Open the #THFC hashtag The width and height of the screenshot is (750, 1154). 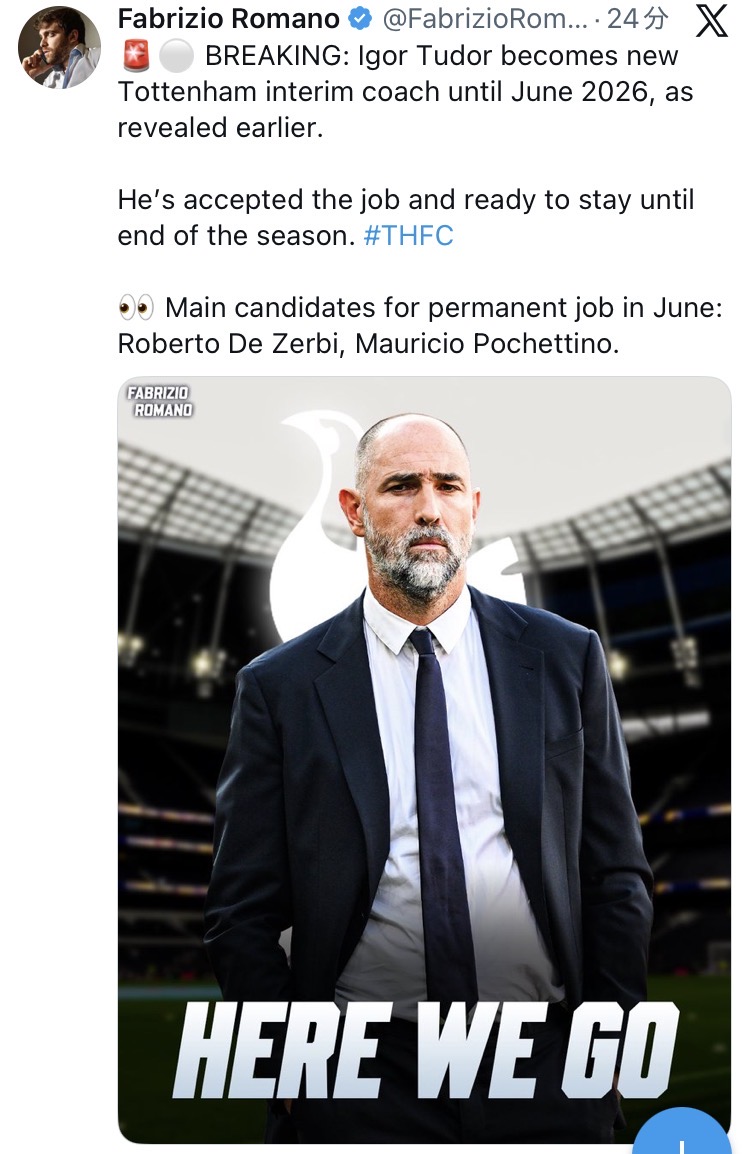[x=409, y=236]
